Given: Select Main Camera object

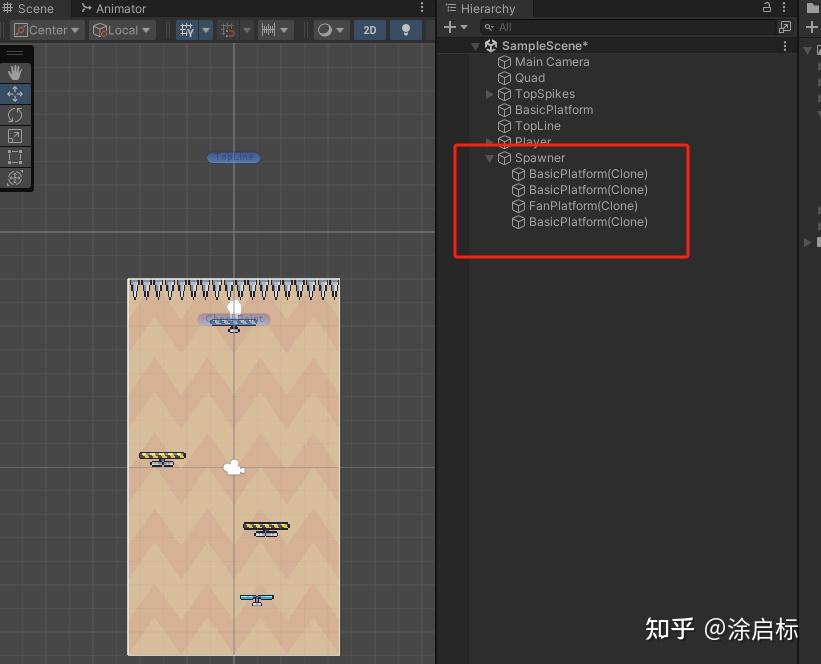Looking at the screenshot, I should point(552,62).
